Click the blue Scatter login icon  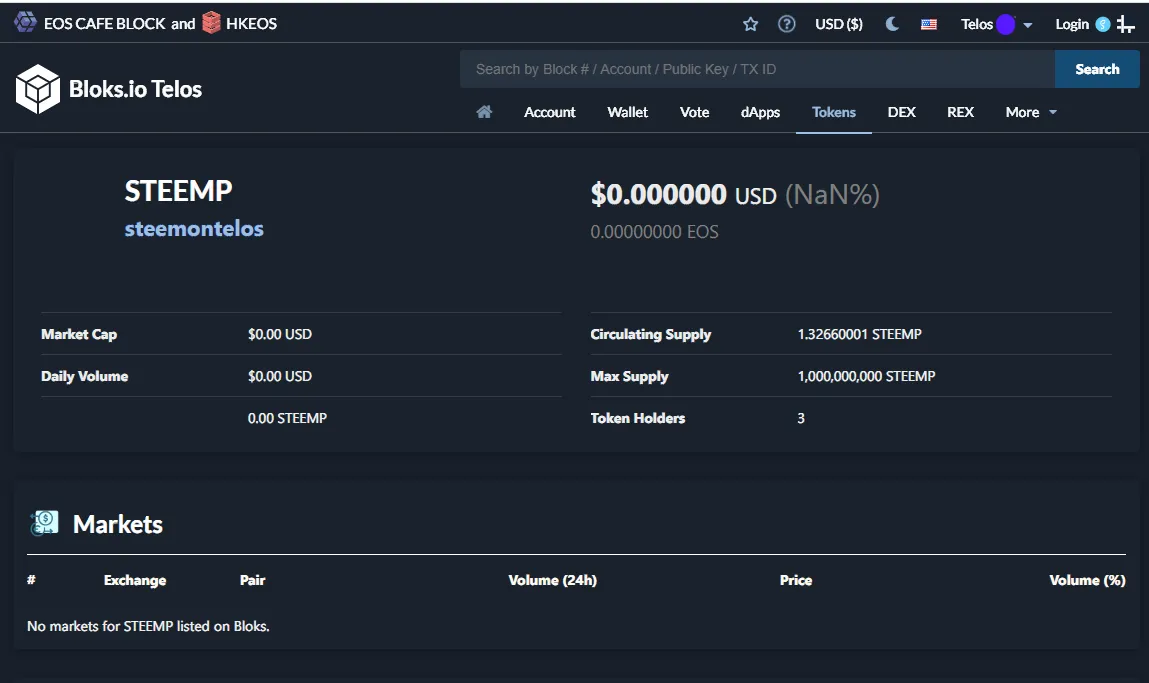coord(1102,24)
